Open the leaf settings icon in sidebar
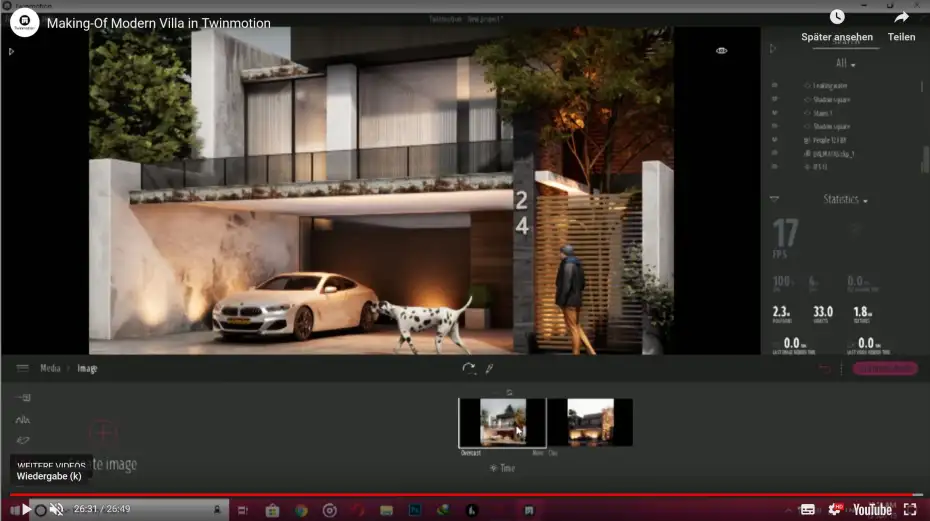The image size is (930, 521). pyautogui.click(x=23, y=440)
